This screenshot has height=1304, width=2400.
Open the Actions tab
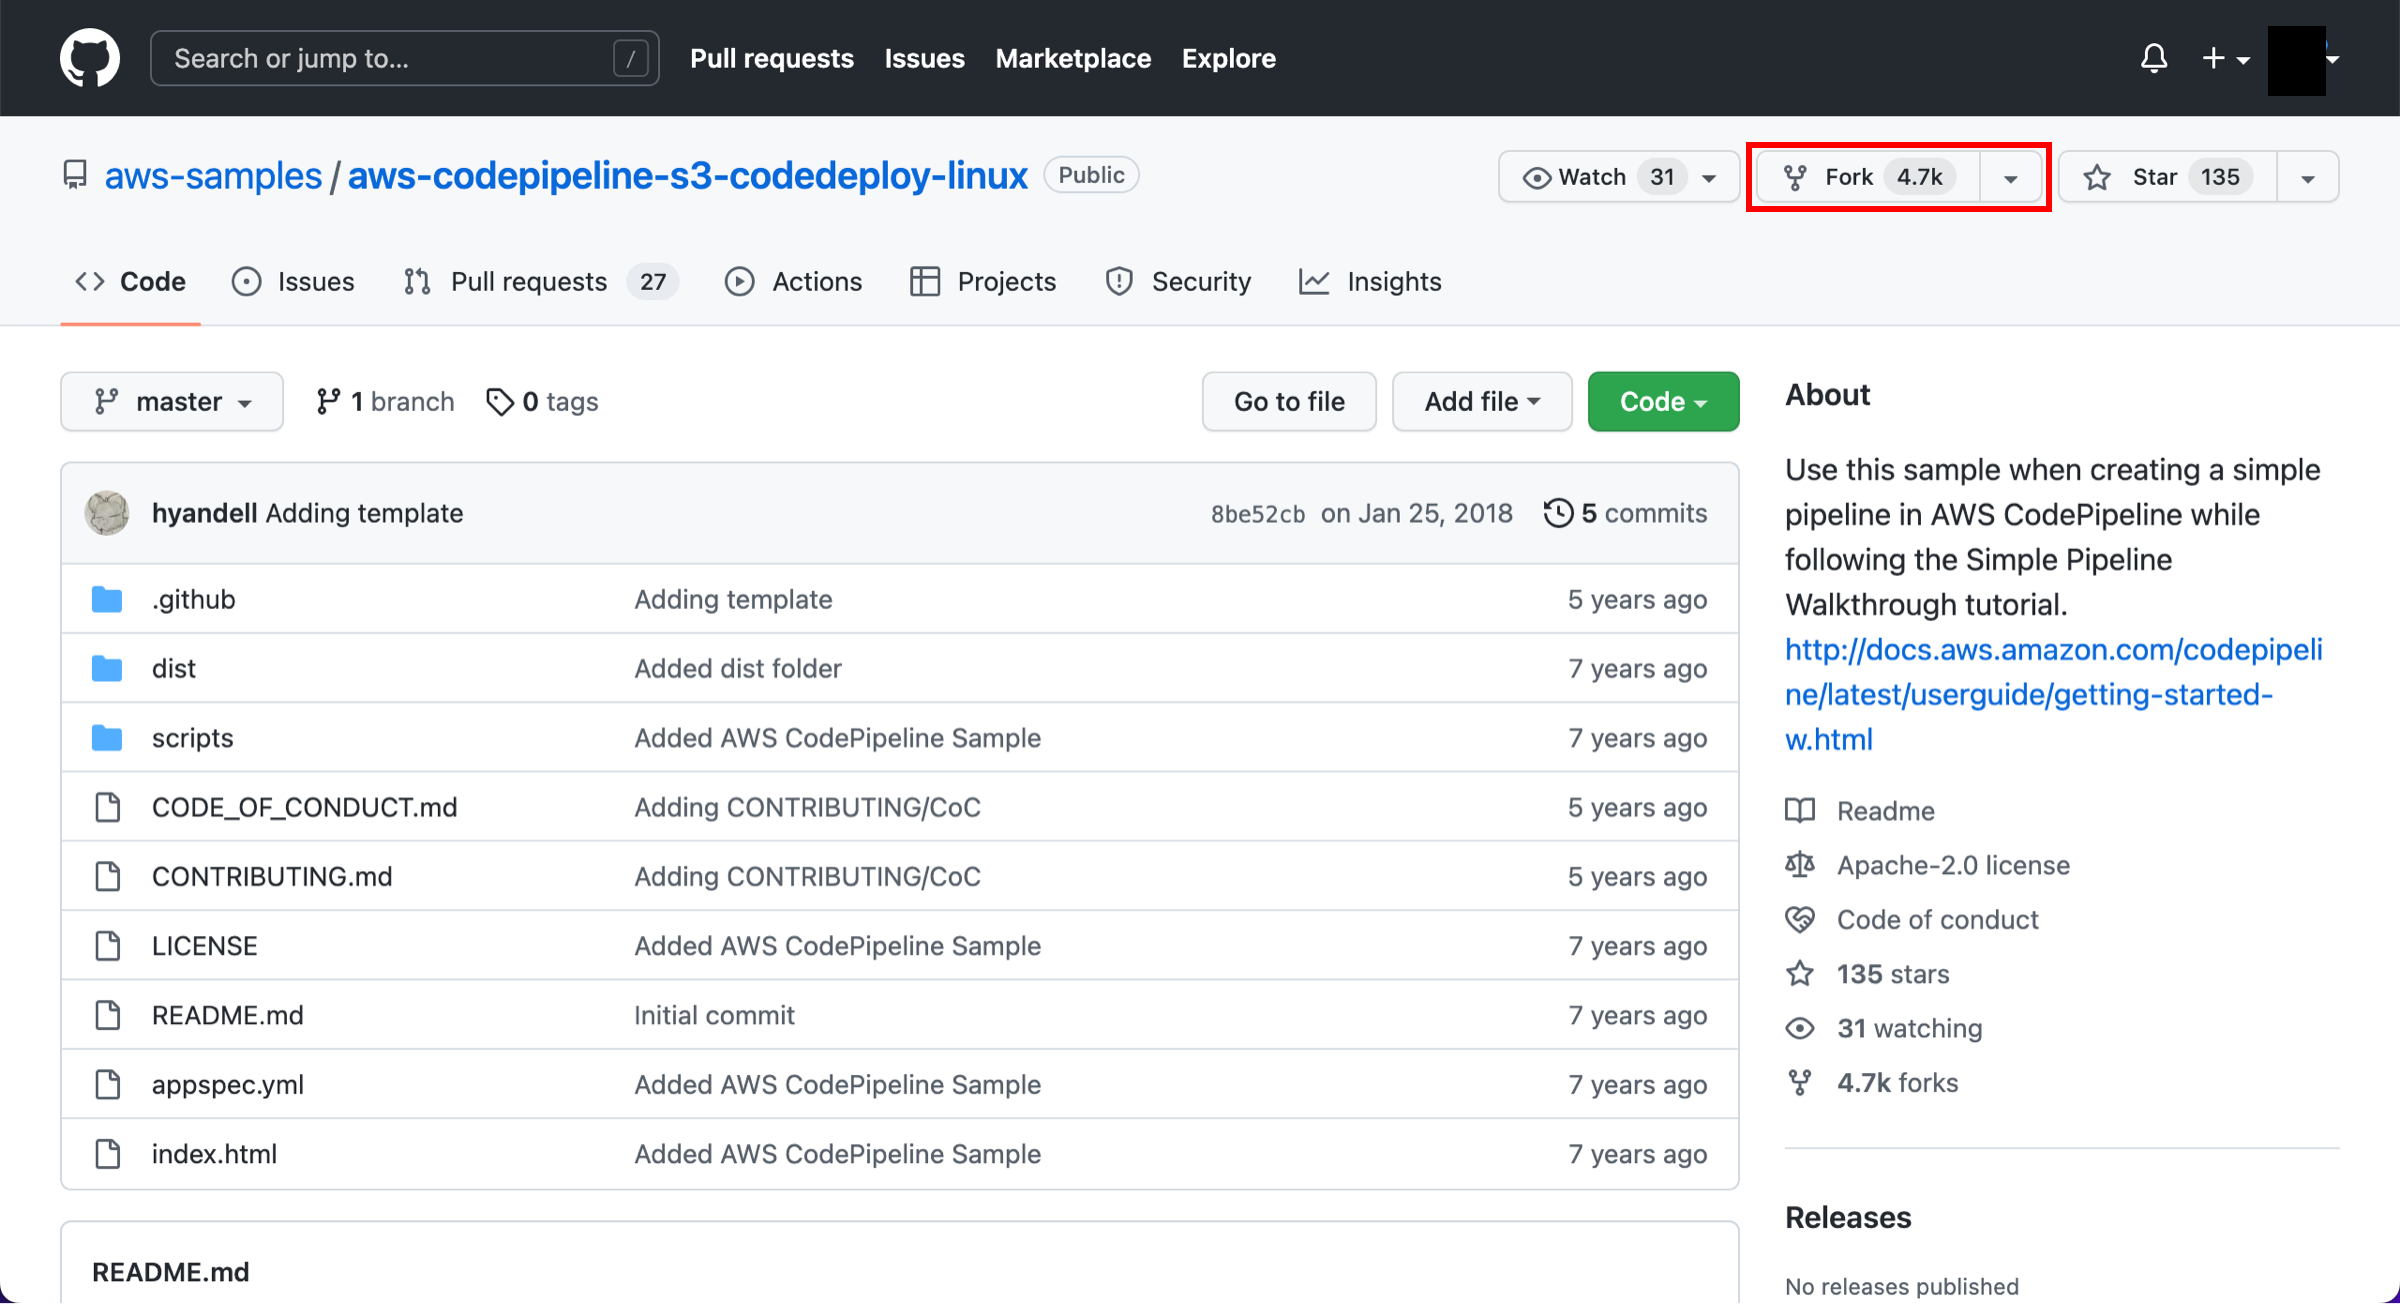pyautogui.click(x=793, y=282)
